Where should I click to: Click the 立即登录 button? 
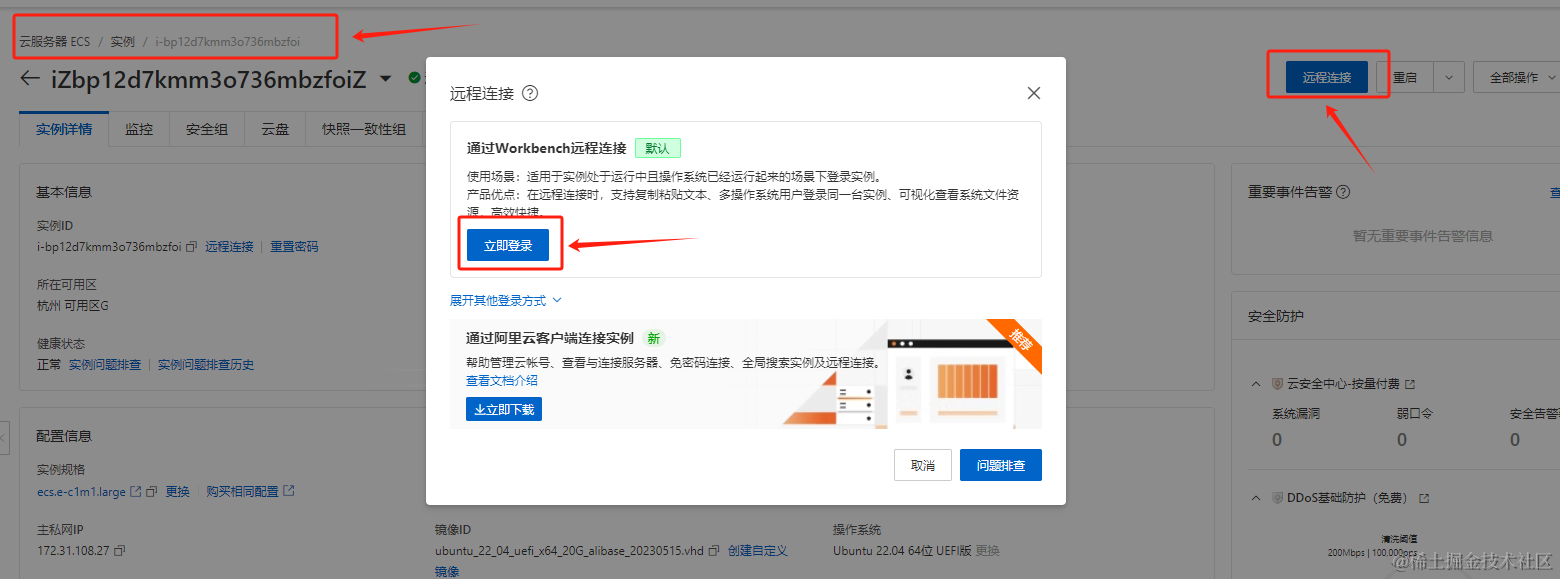point(508,245)
